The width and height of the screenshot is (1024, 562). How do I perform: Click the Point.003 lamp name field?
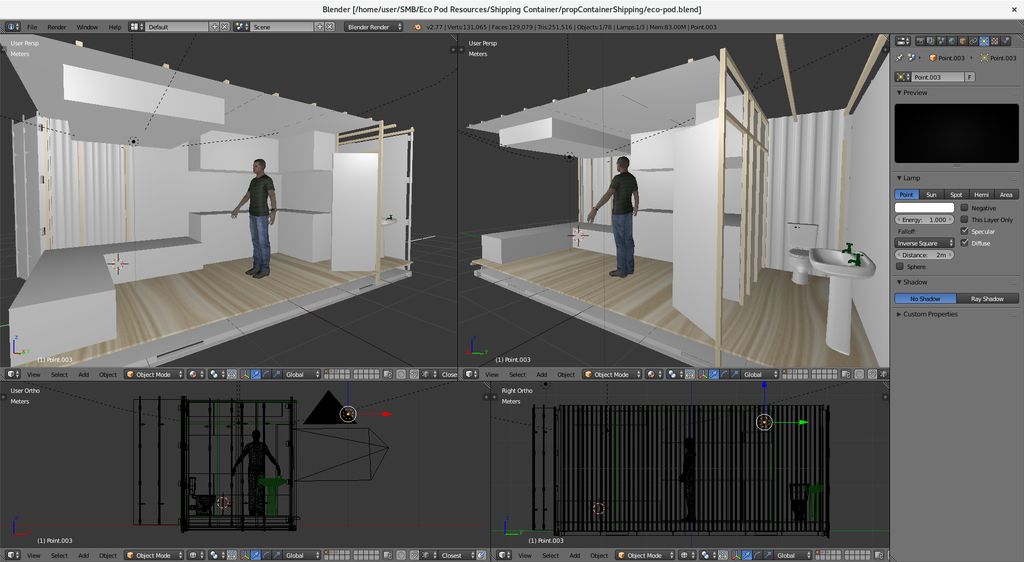pyautogui.click(x=938, y=77)
